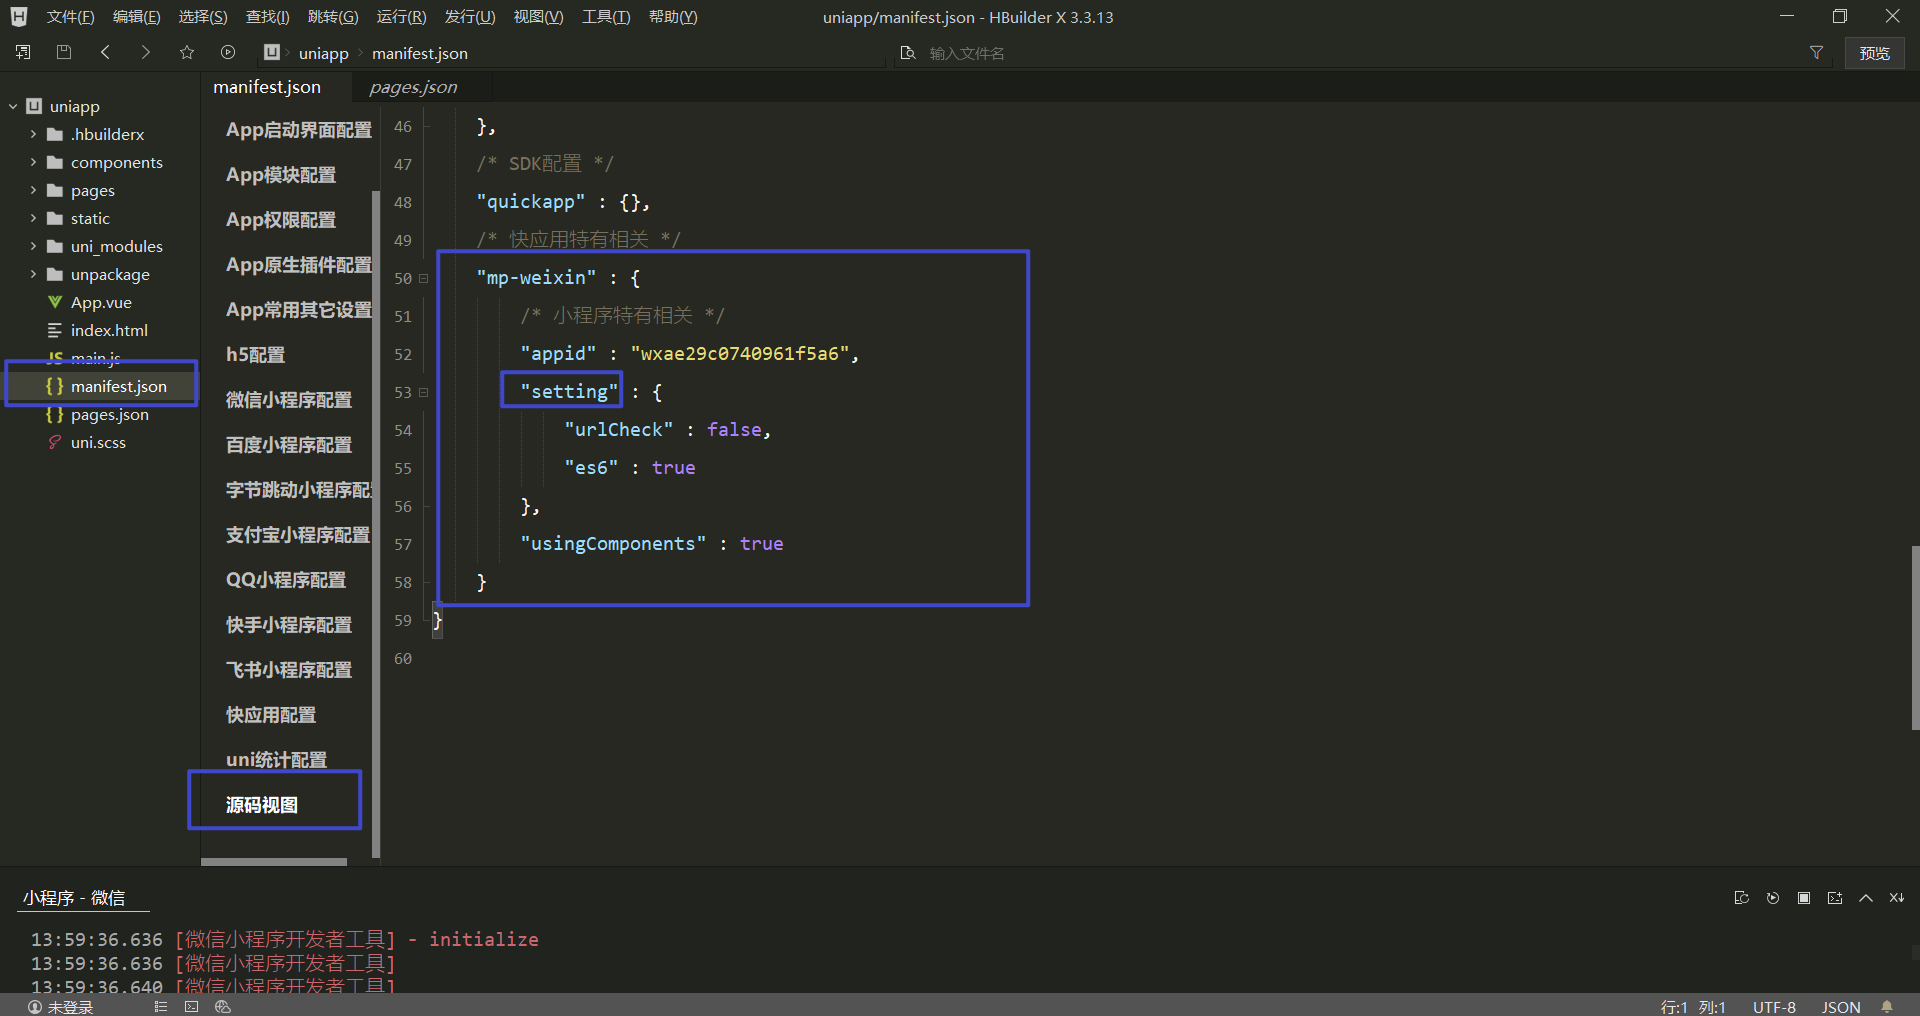Open the 帮助(Y) menu

pyautogui.click(x=673, y=17)
